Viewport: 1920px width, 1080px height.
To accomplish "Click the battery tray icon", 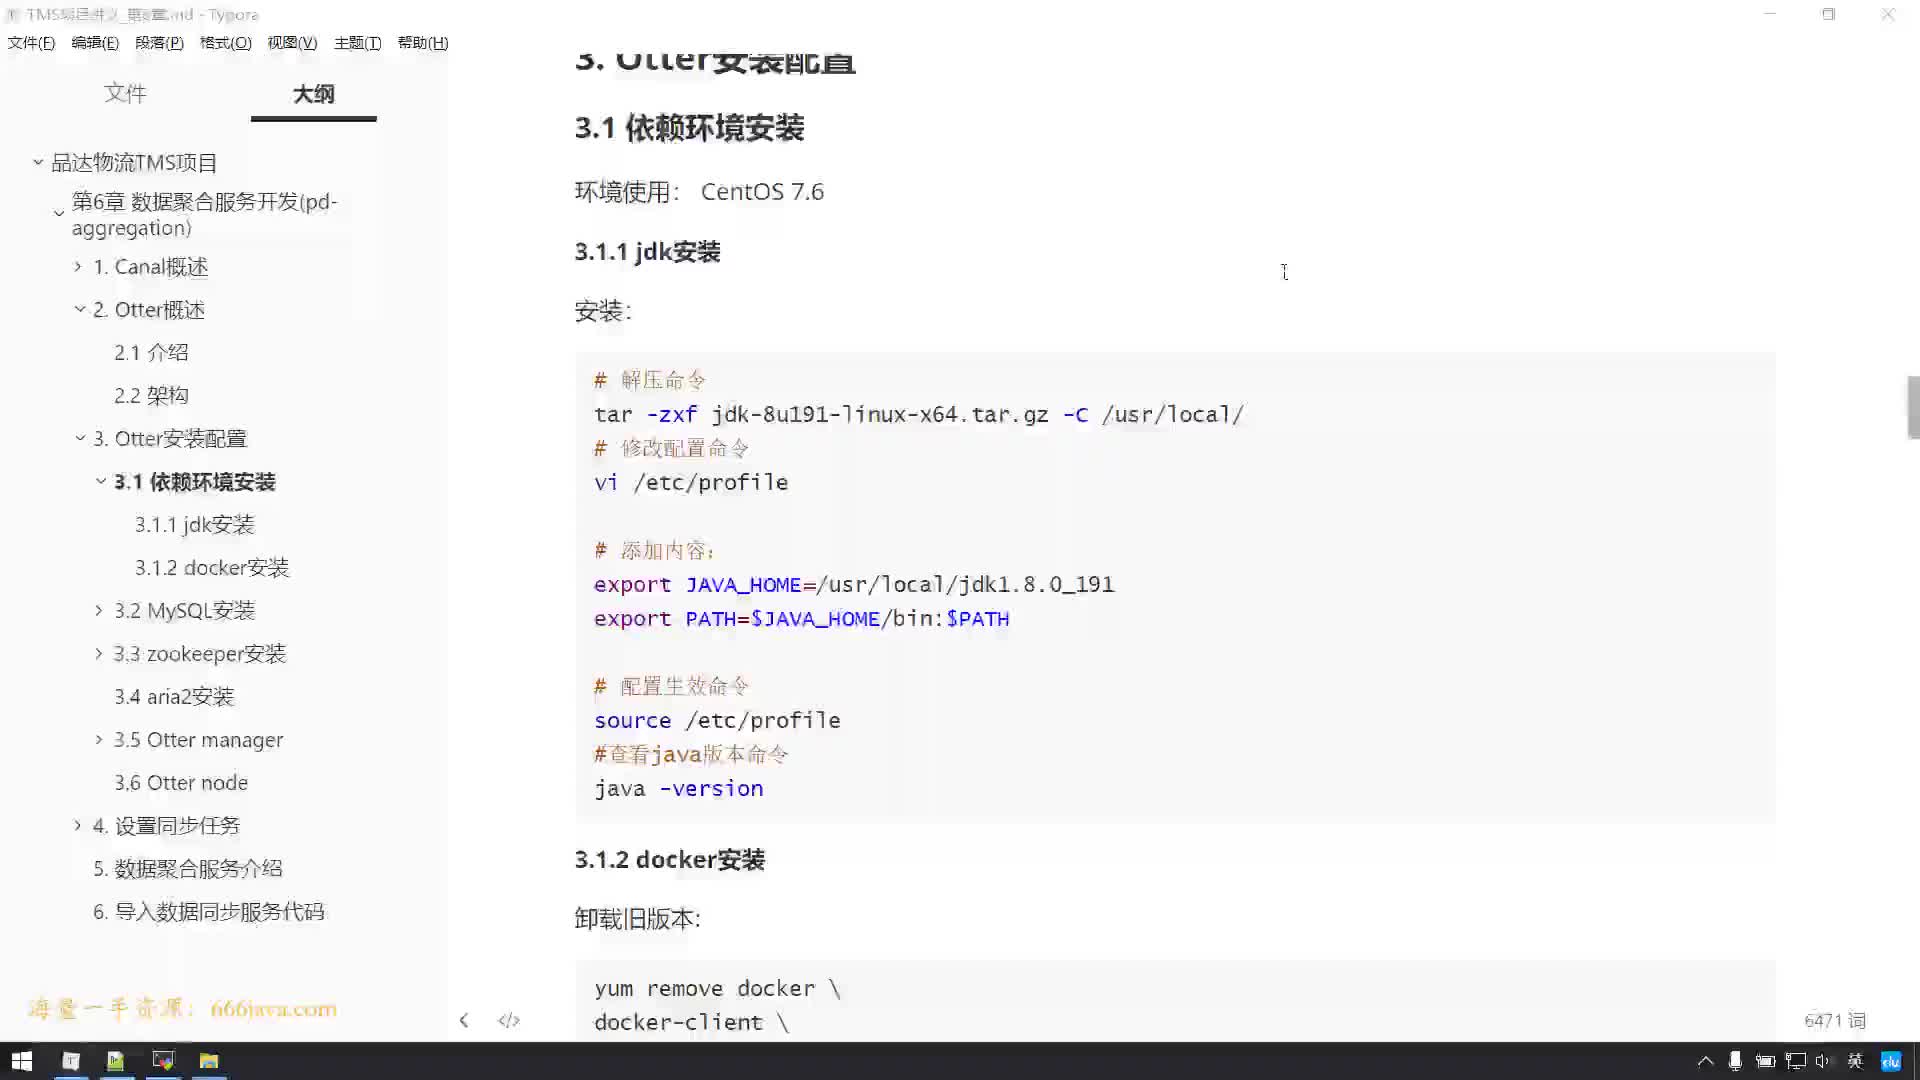I will click(x=1765, y=1061).
